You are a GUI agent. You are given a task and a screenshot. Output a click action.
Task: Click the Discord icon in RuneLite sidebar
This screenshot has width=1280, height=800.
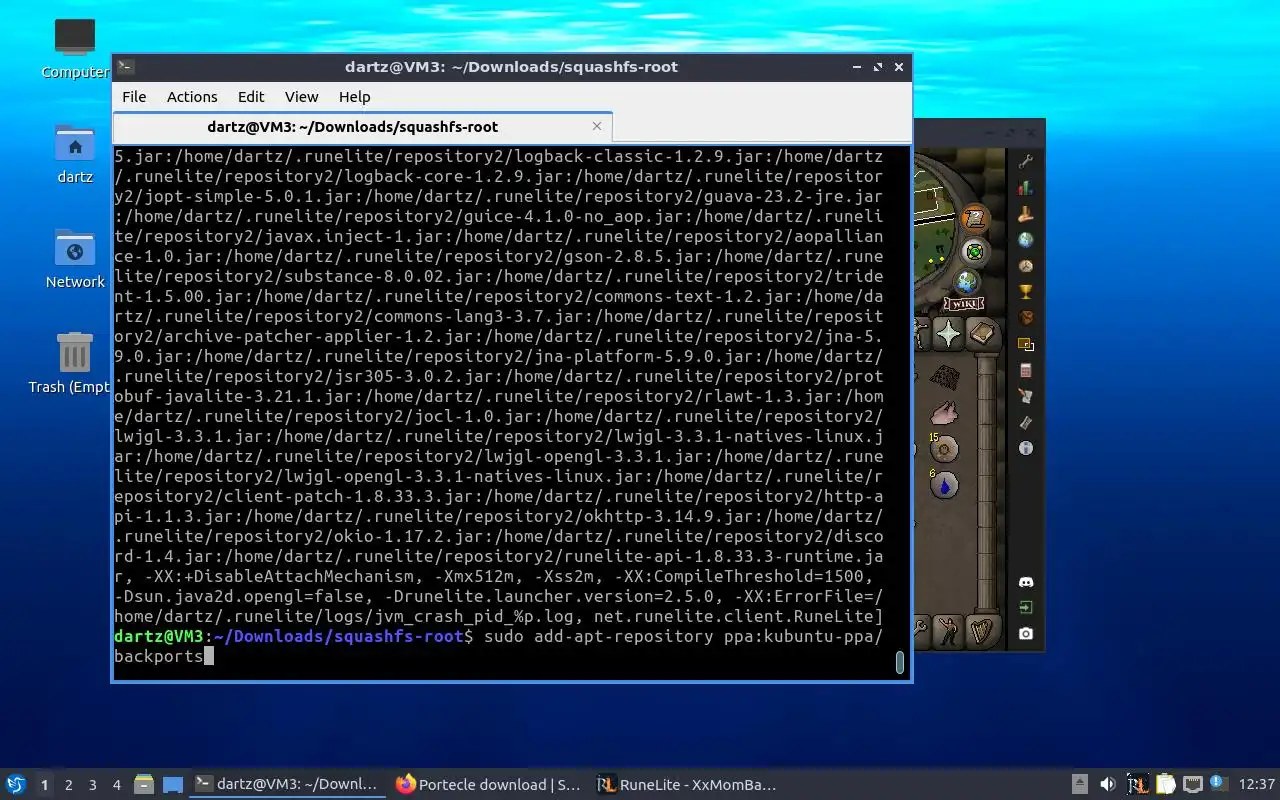[1026, 582]
